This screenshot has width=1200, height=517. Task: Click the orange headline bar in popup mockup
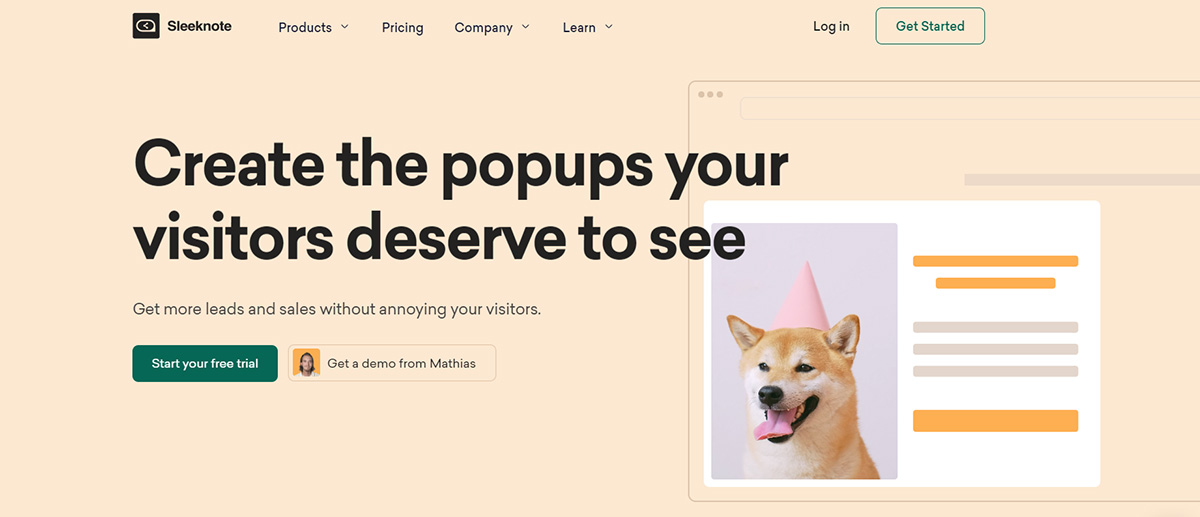(x=995, y=261)
